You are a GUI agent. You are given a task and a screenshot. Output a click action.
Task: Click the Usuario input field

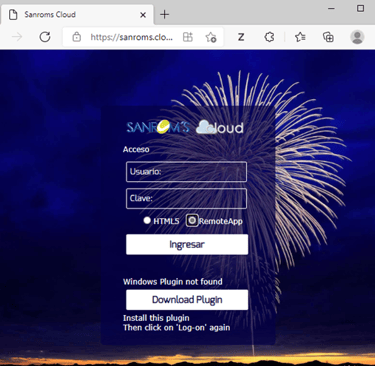186,172
